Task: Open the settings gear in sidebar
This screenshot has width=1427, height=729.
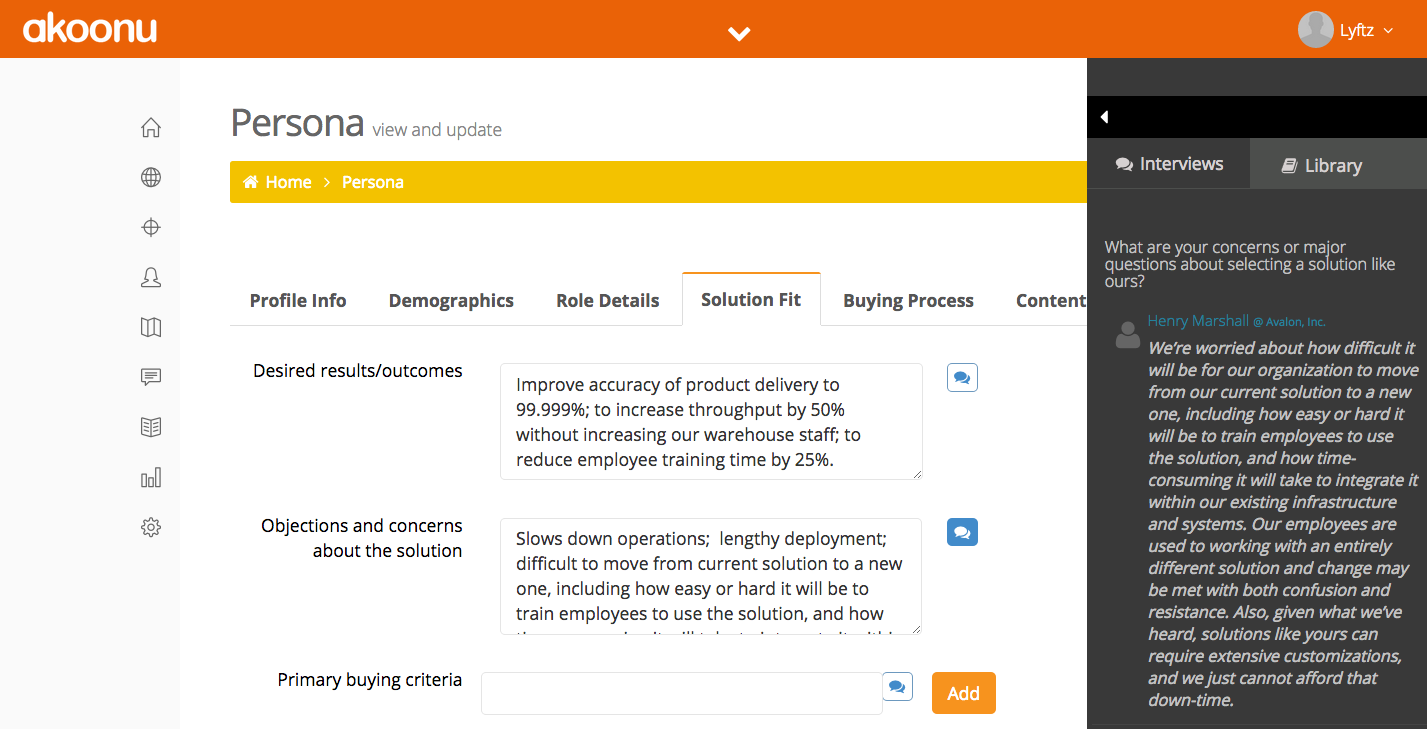Action: (x=150, y=526)
